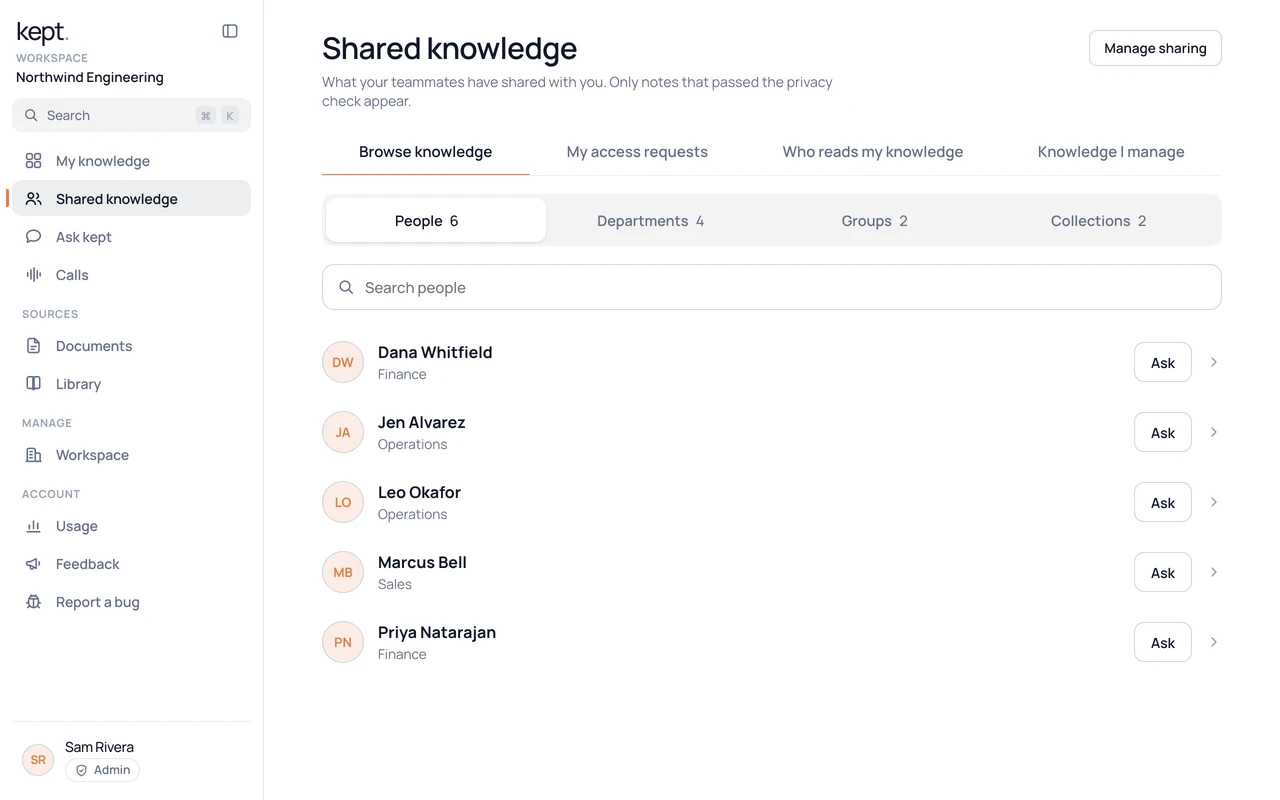Expand Priya Natarajan's row chevron
This screenshot has height=800, width=1280.
click(1214, 642)
